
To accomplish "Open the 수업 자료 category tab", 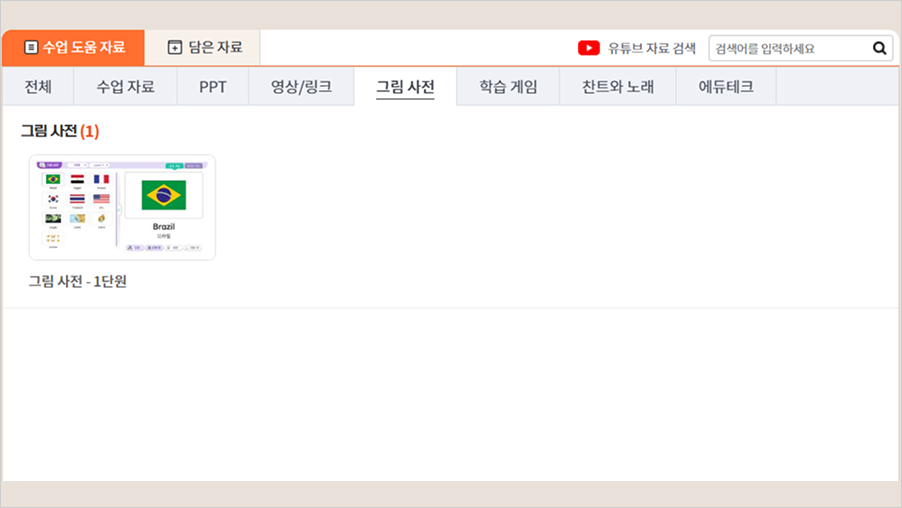I will point(125,87).
